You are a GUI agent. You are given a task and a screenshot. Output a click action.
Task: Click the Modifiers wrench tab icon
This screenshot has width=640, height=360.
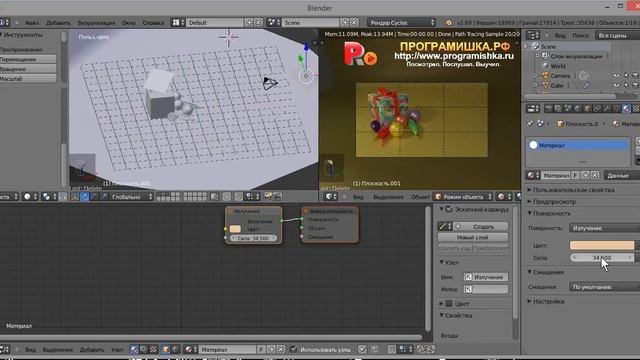tap(607, 108)
